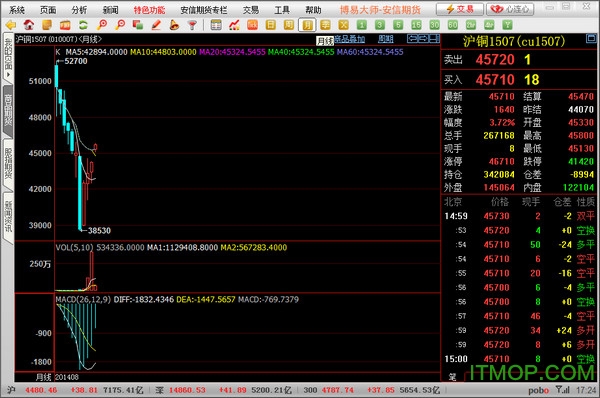Click the 14:59 trade row at 45730
600x398 pixels.
coord(519,216)
